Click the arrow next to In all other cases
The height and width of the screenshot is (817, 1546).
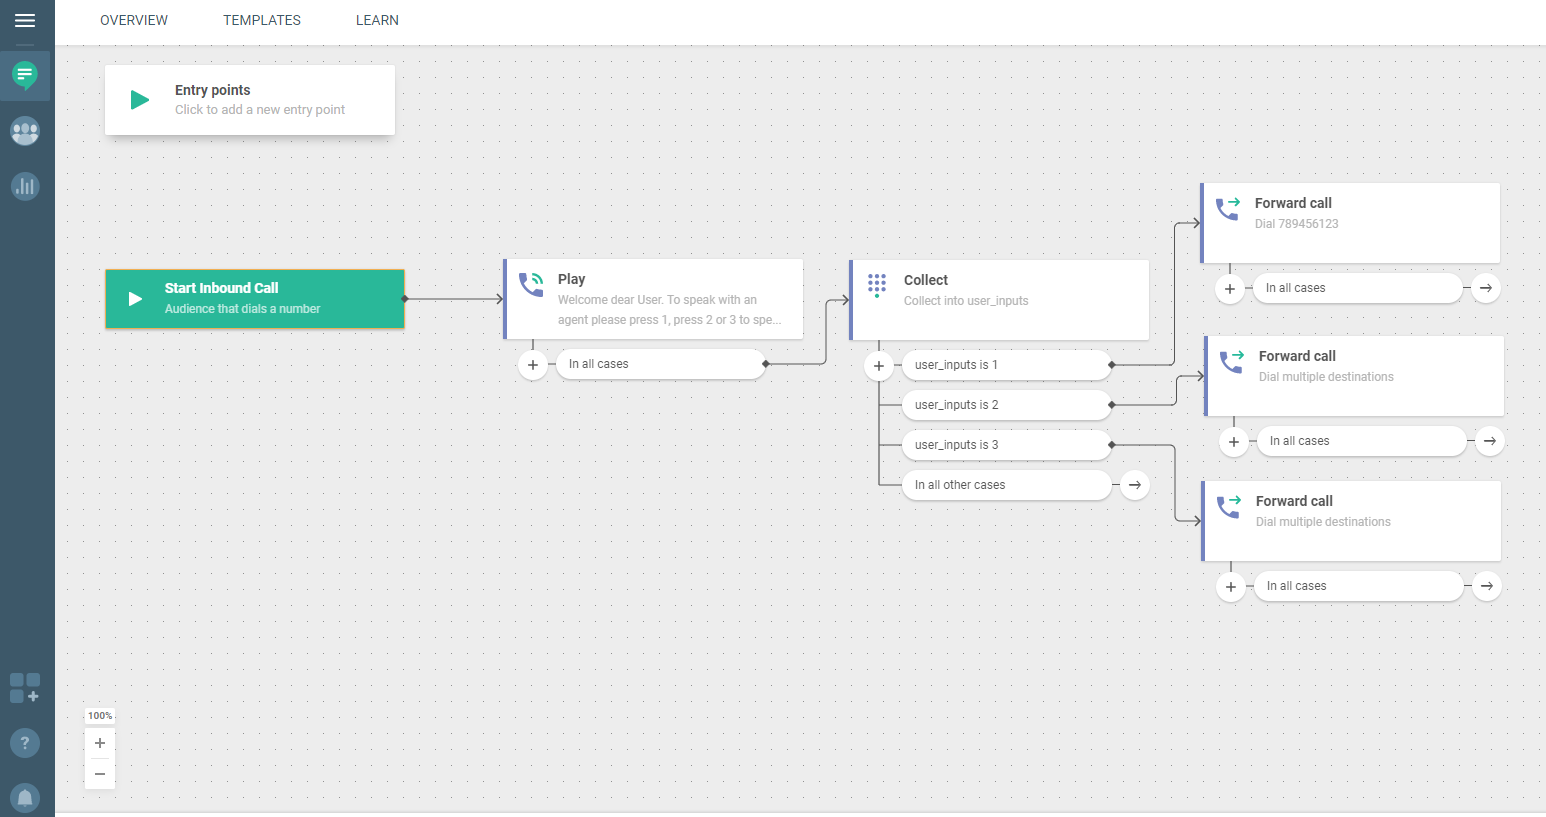click(x=1135, y=485)
